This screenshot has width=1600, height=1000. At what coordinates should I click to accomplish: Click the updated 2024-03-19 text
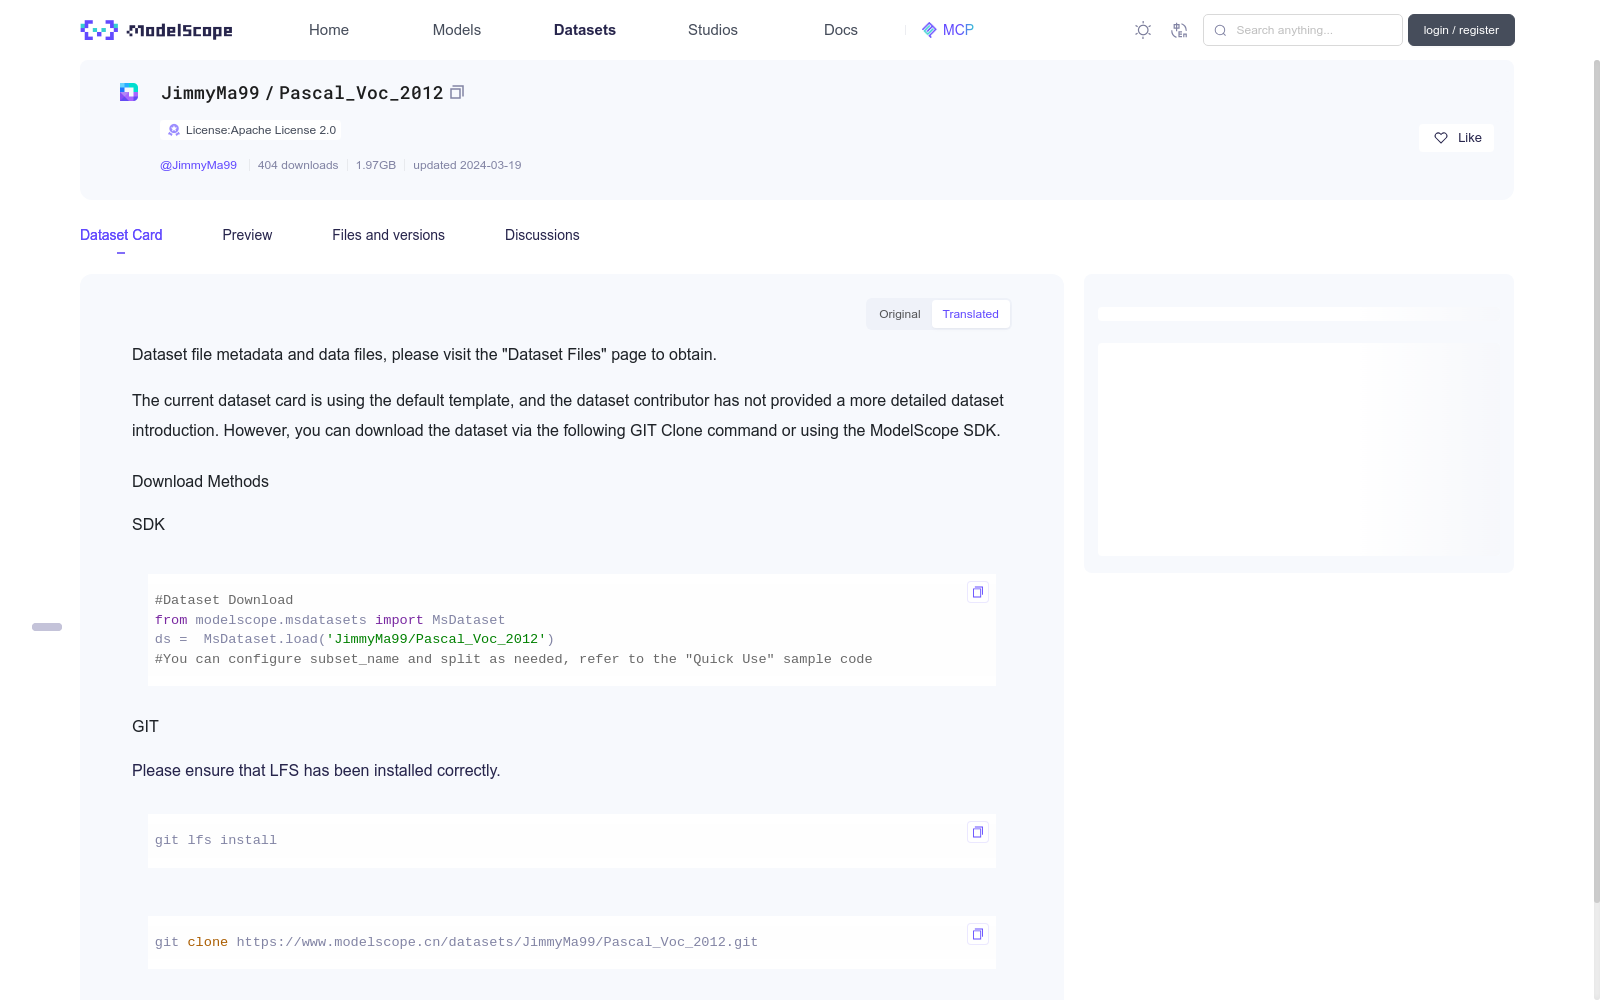tap(467, 165)
